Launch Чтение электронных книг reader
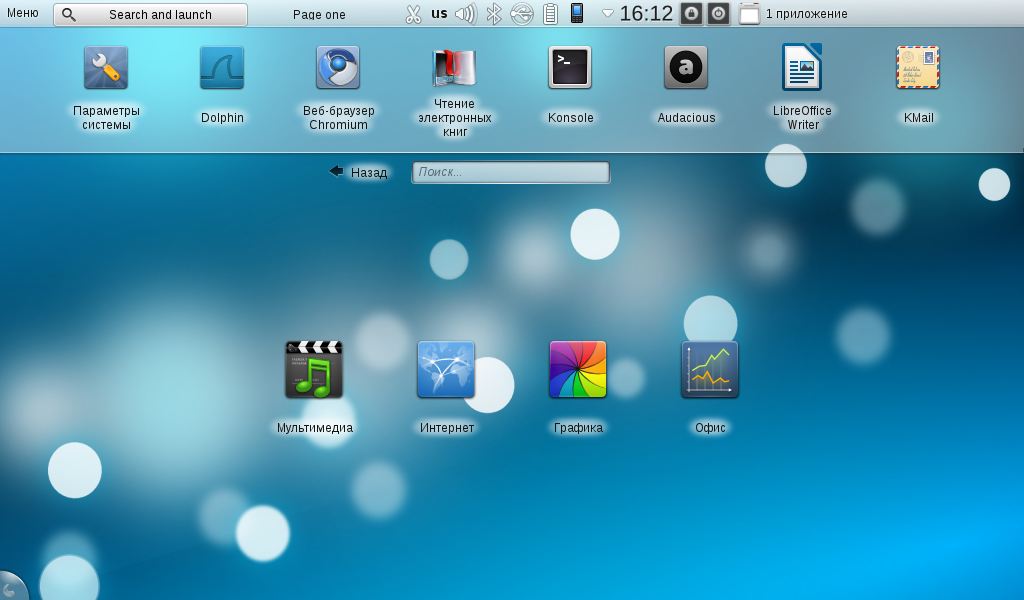Viewport: 1024px width, 600px height. (x=455, y=68)
